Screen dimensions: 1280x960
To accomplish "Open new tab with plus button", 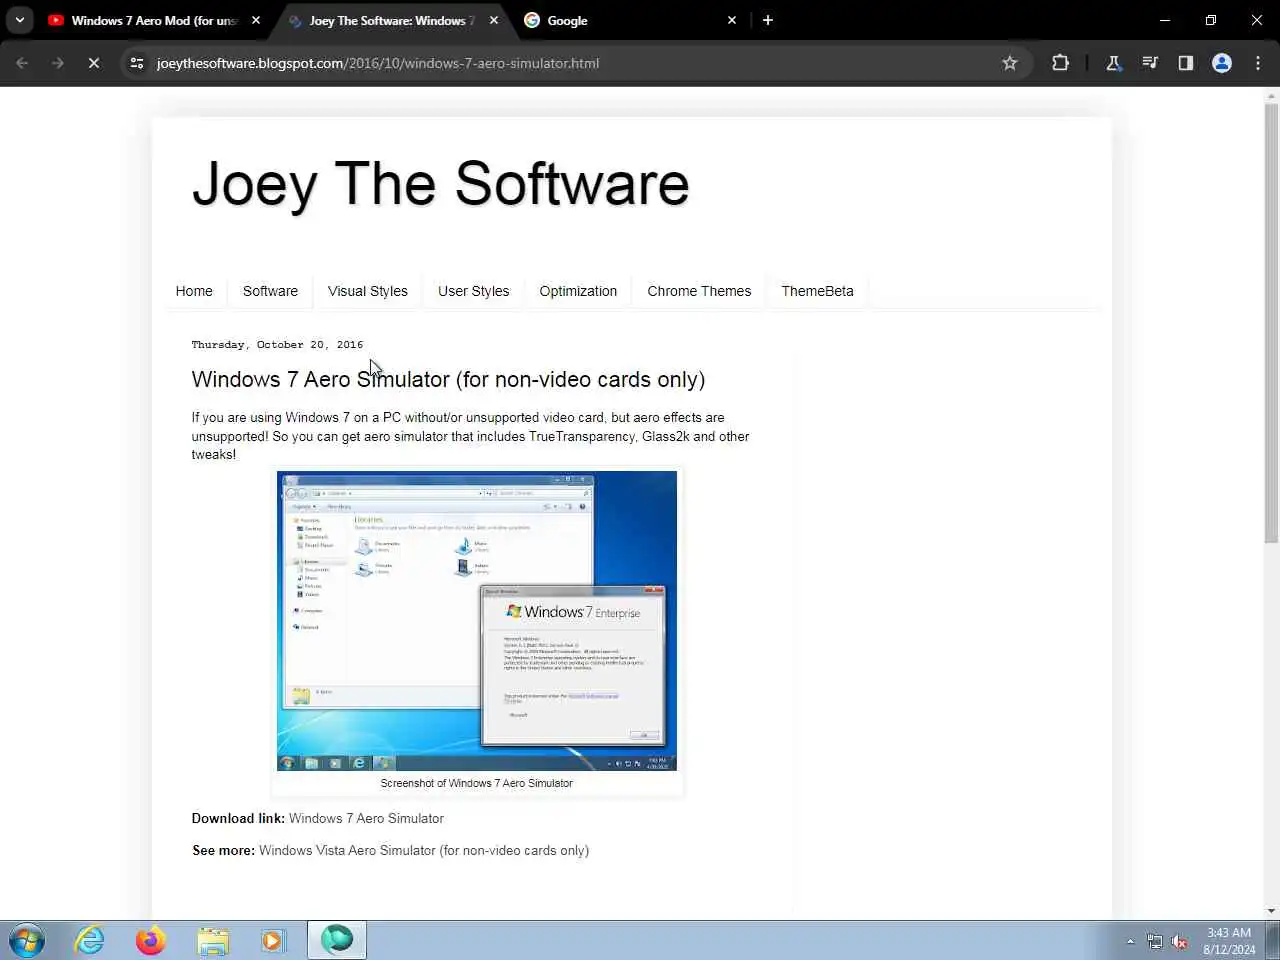I will tap(768, 20).
